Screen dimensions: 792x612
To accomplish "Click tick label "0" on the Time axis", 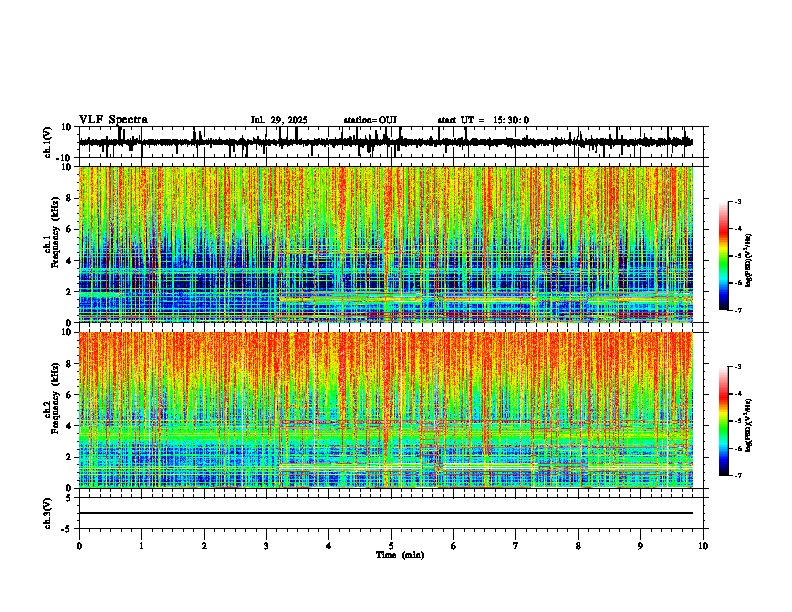I will [79, 546].
